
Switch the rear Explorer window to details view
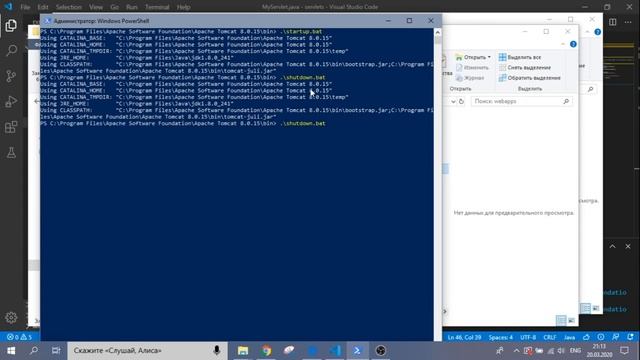coord(586,308)
